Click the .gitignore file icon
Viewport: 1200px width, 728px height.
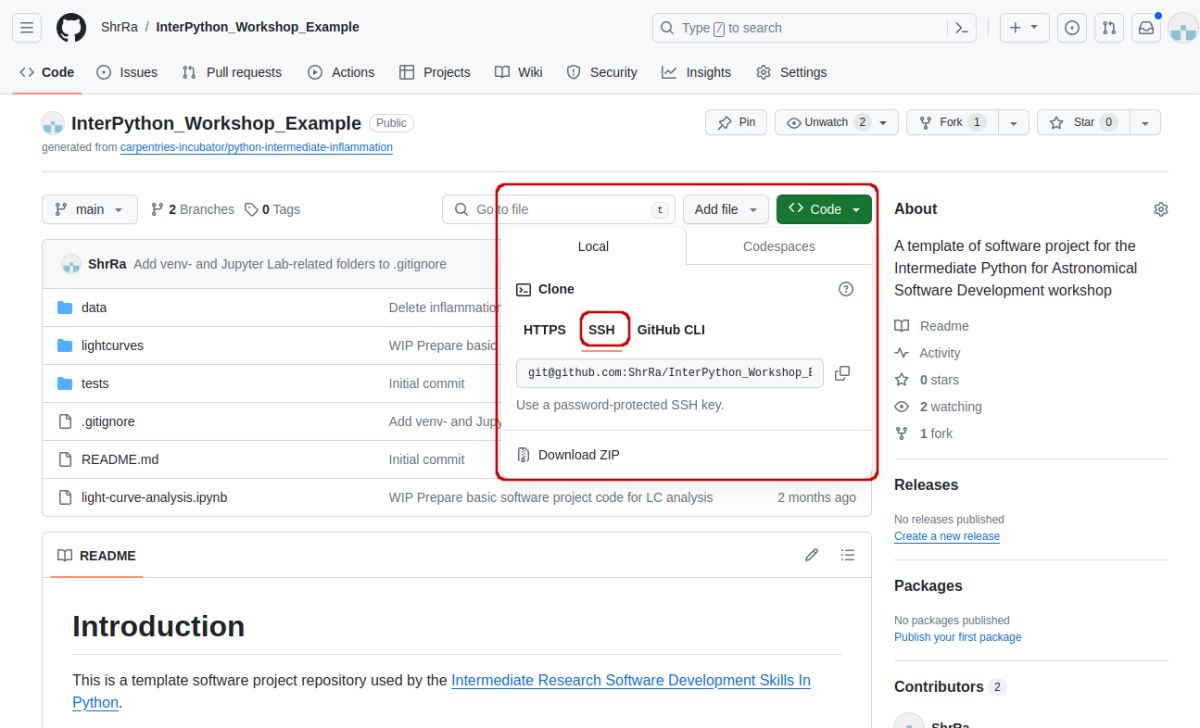65,421
